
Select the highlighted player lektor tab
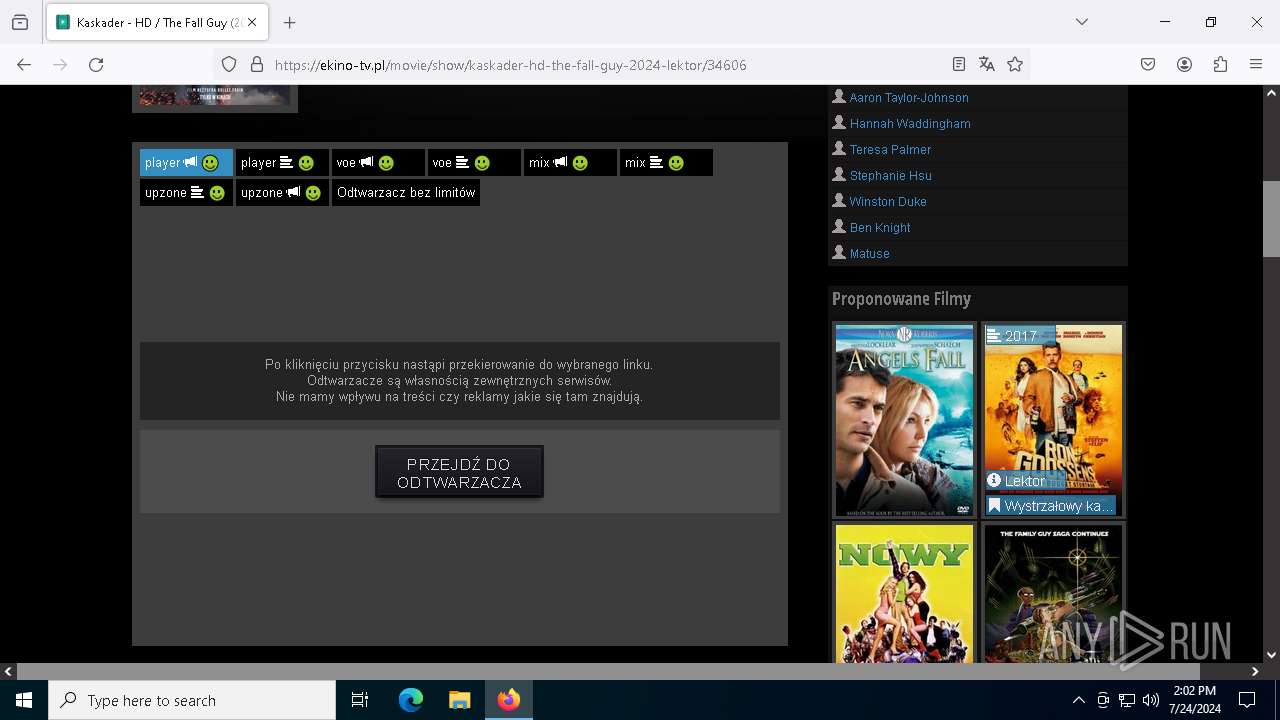coord(186,162)
